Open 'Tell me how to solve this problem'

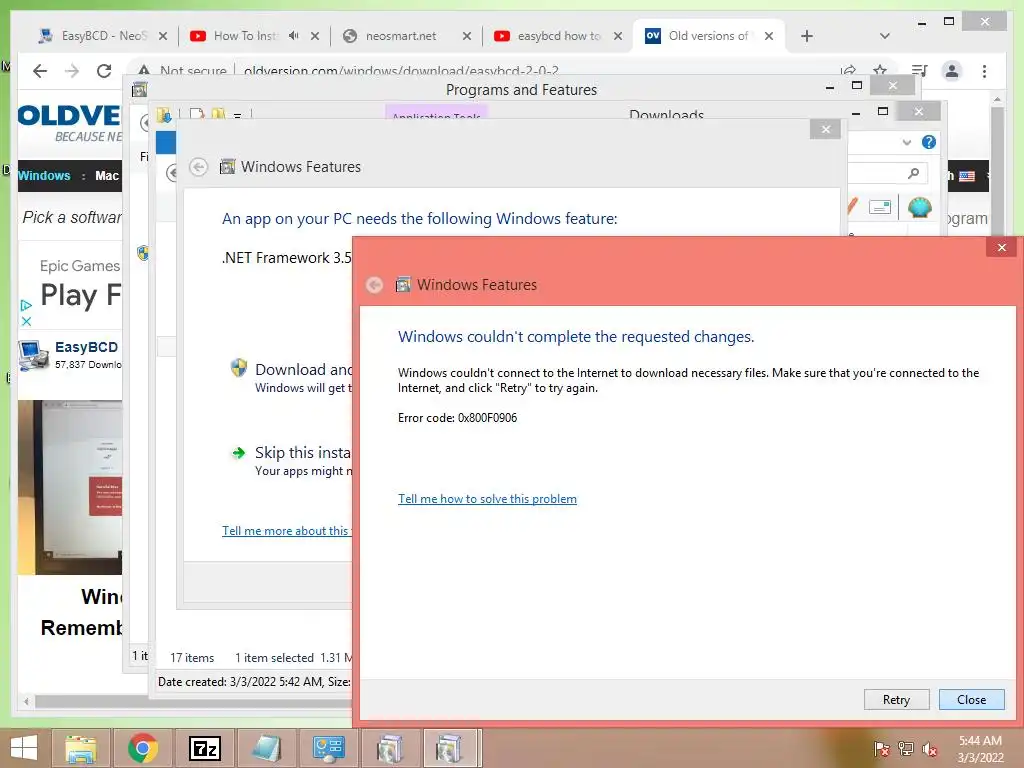[487, 499]
